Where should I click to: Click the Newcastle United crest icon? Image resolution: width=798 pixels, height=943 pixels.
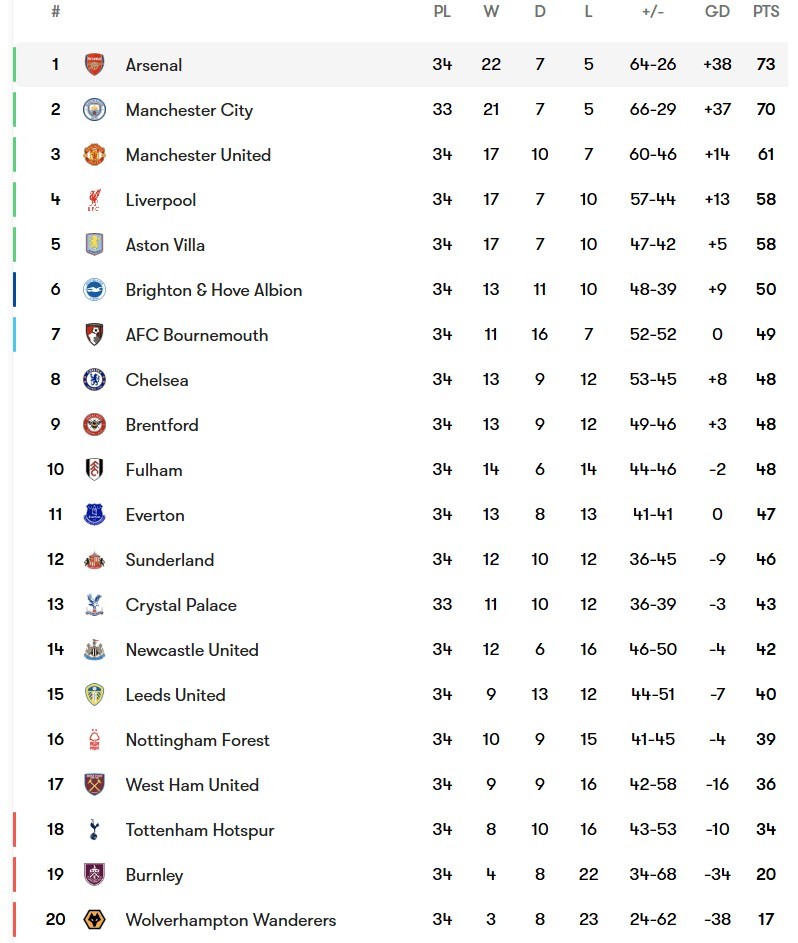pyautogui.click(x=94, y=650)
